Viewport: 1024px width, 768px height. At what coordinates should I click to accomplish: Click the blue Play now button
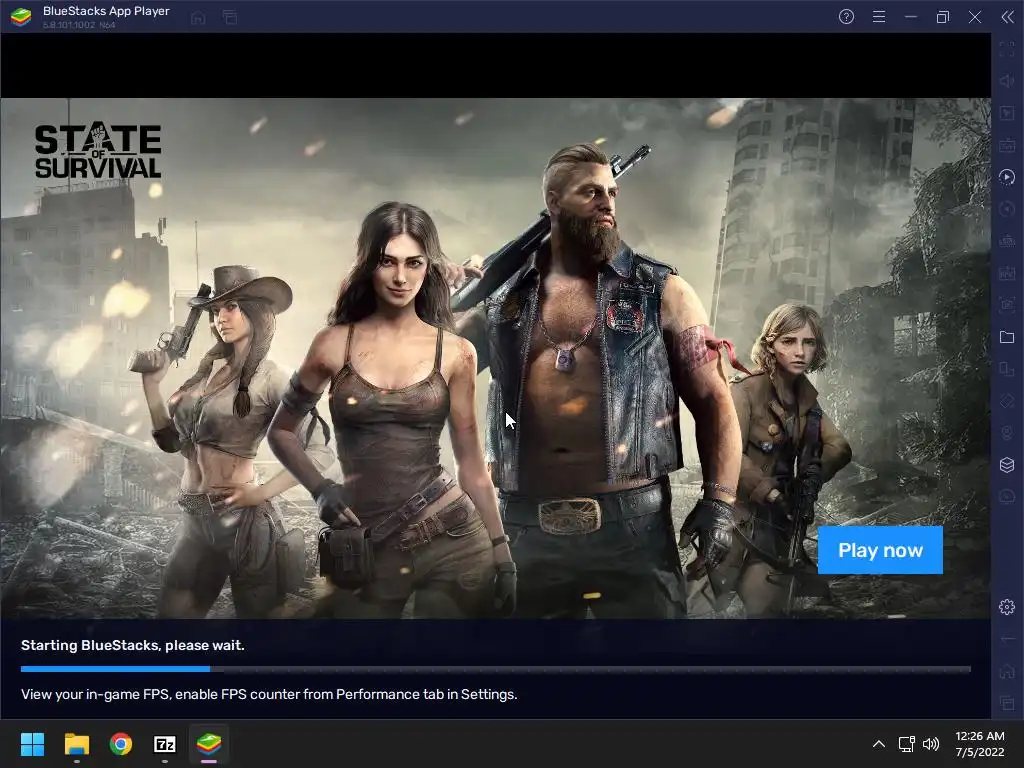point(880,550)
